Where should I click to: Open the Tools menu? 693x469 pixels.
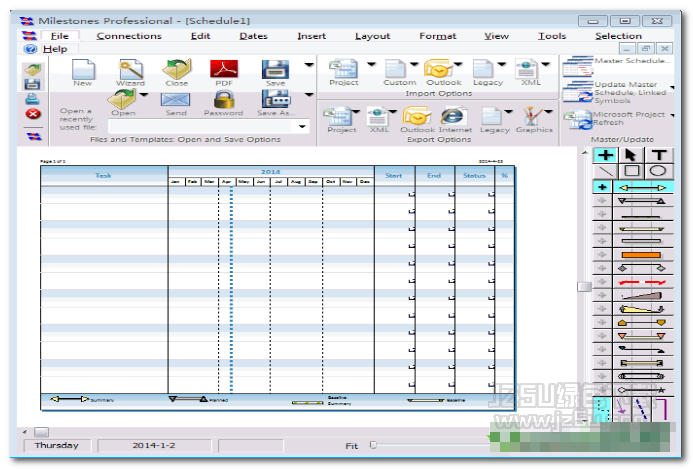[x=552, y=36]
